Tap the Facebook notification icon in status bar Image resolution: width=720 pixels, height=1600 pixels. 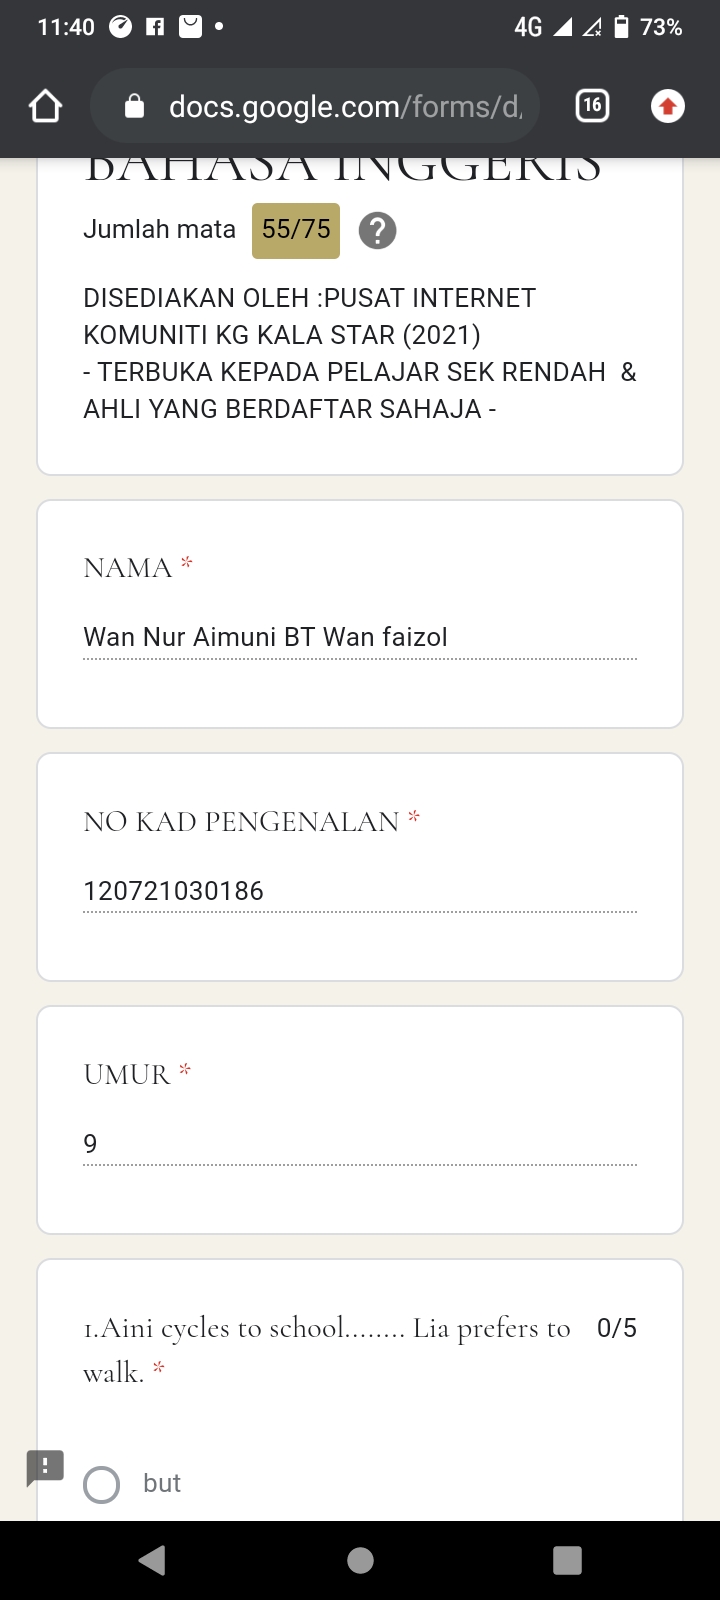tap(155, 27)
